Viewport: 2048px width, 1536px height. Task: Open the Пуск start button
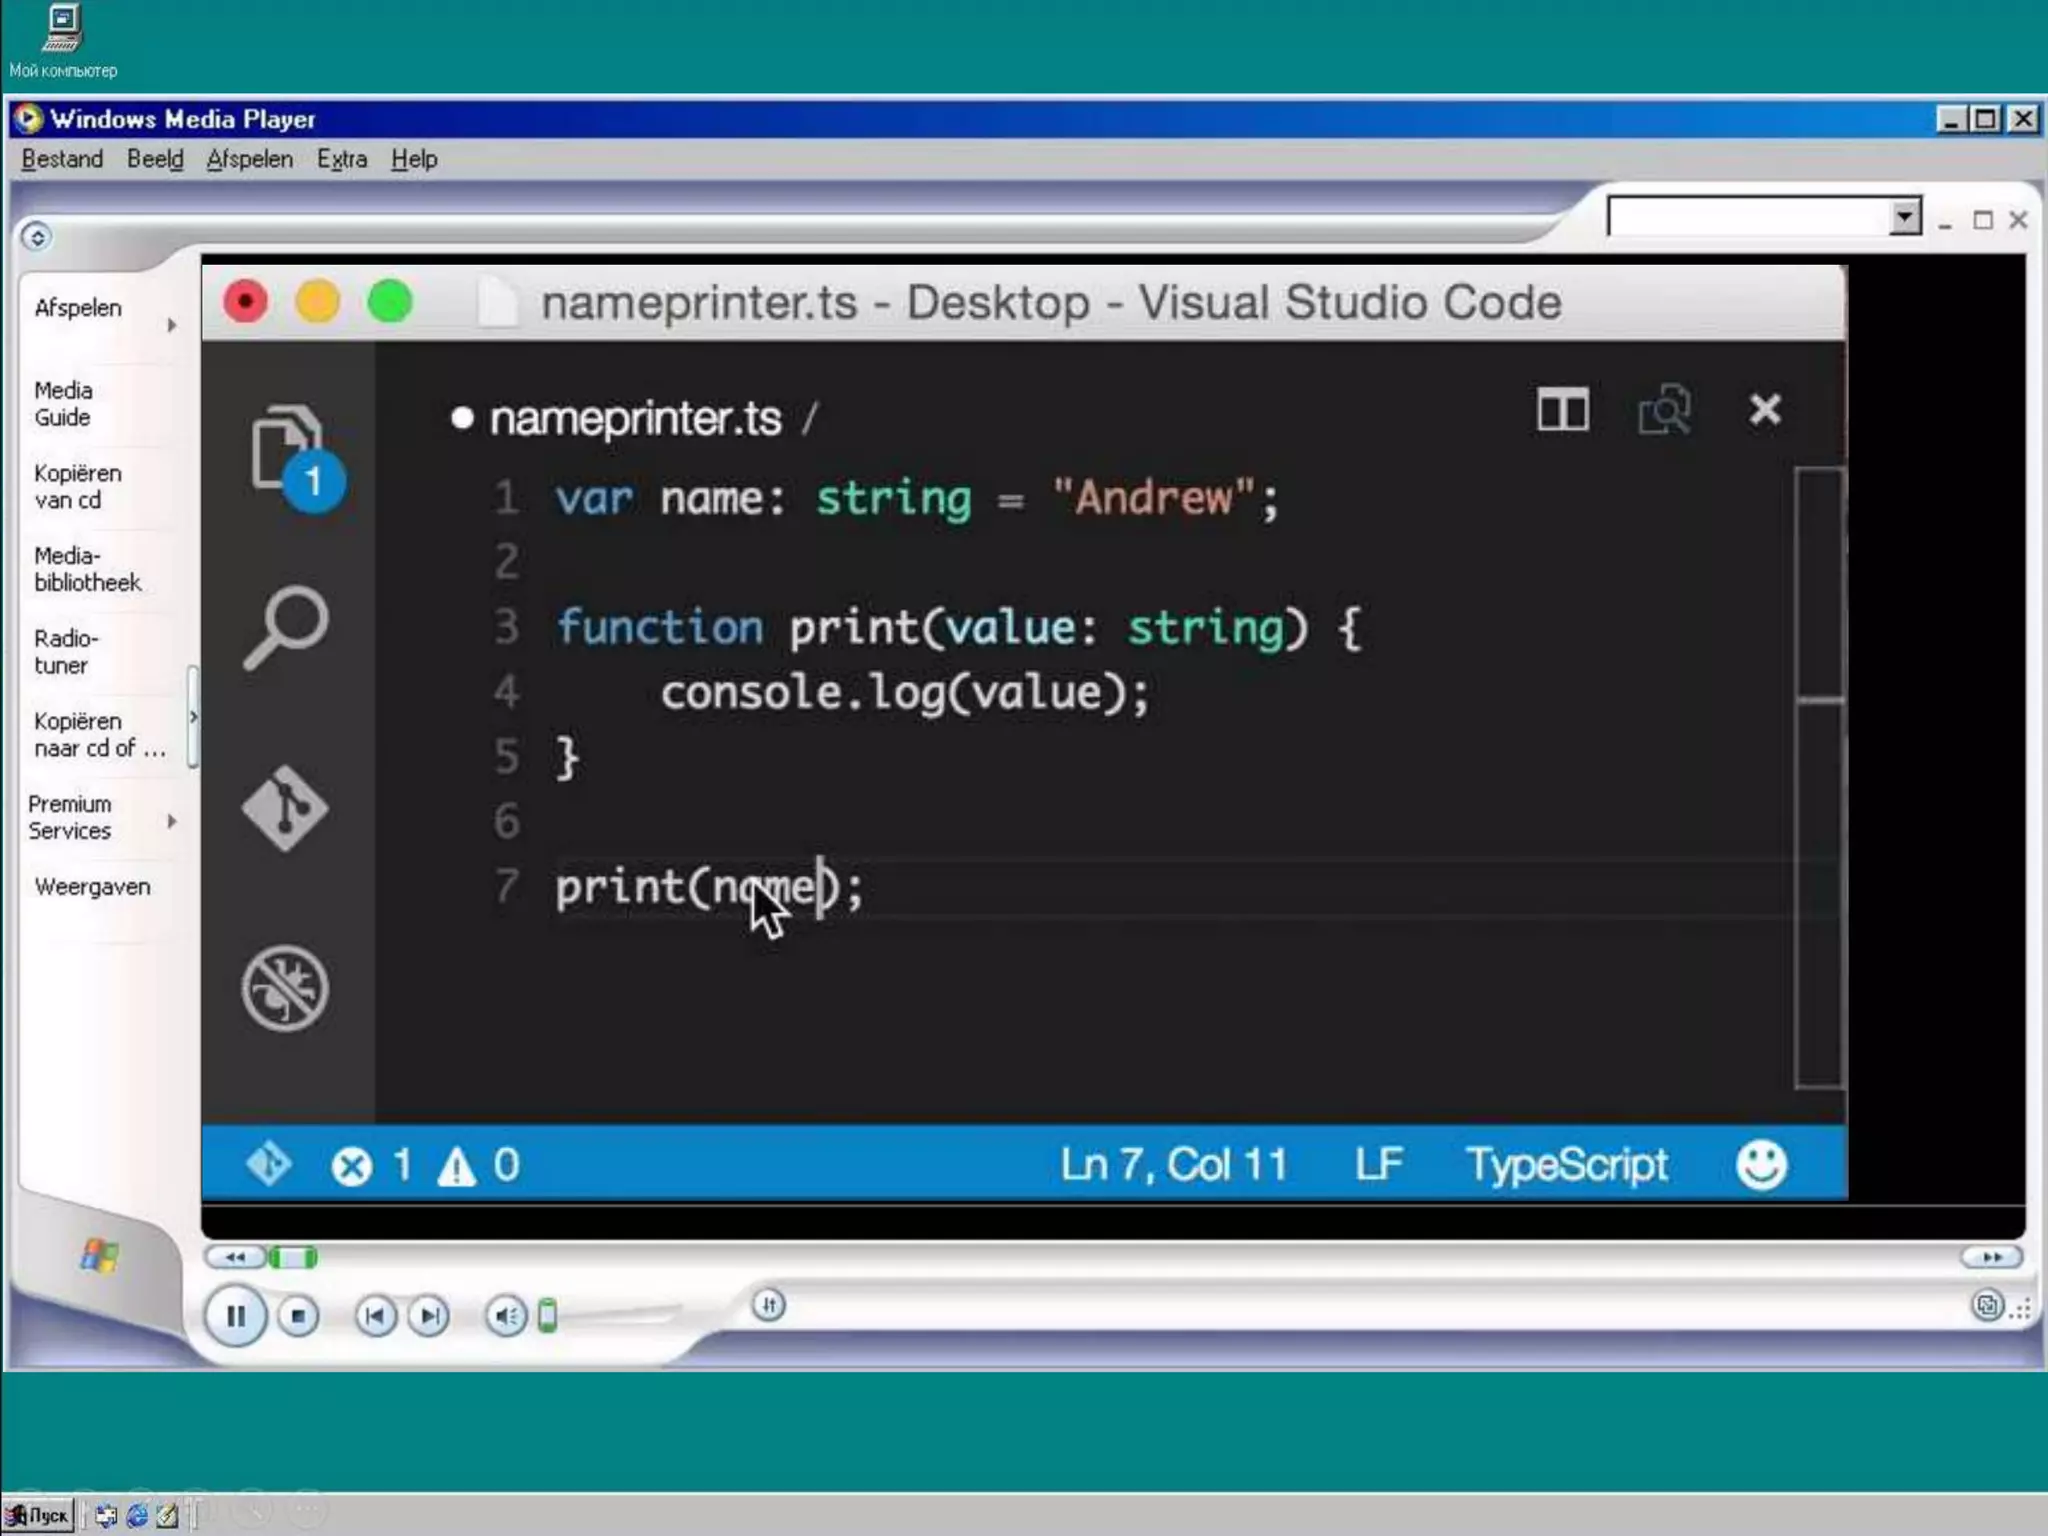click(38, 1516)
